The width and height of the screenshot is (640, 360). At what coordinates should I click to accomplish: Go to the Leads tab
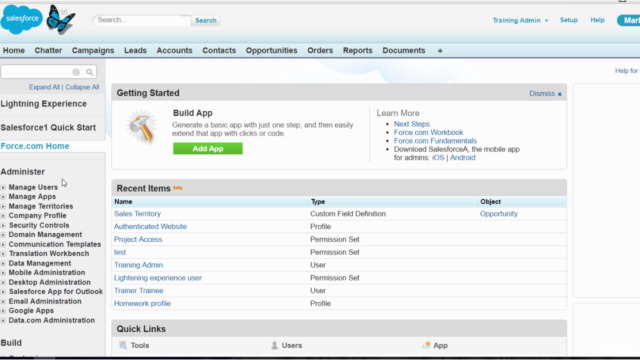tap(135, 51)
